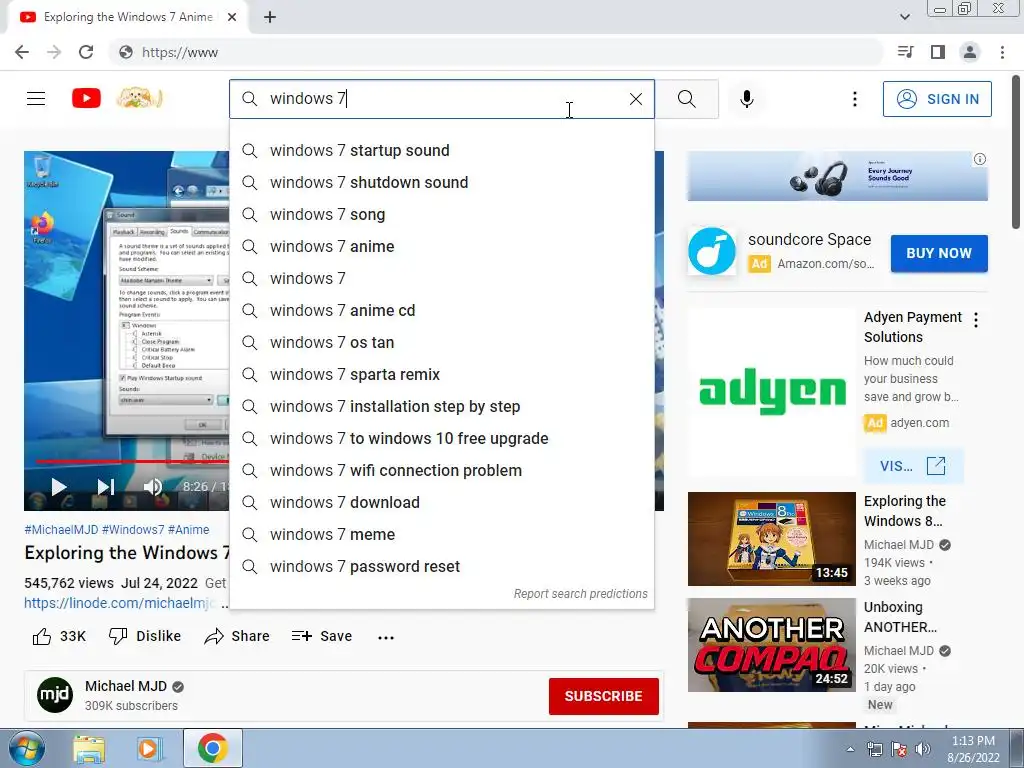Start voice search with microphone
This screenshot has width=1024, height=768.
[747, 99]
